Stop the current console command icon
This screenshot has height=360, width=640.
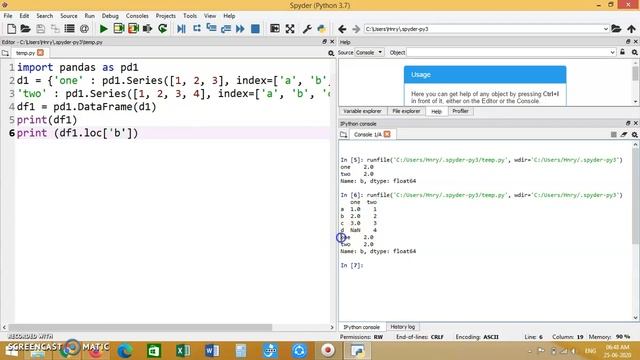click(613, 134)
